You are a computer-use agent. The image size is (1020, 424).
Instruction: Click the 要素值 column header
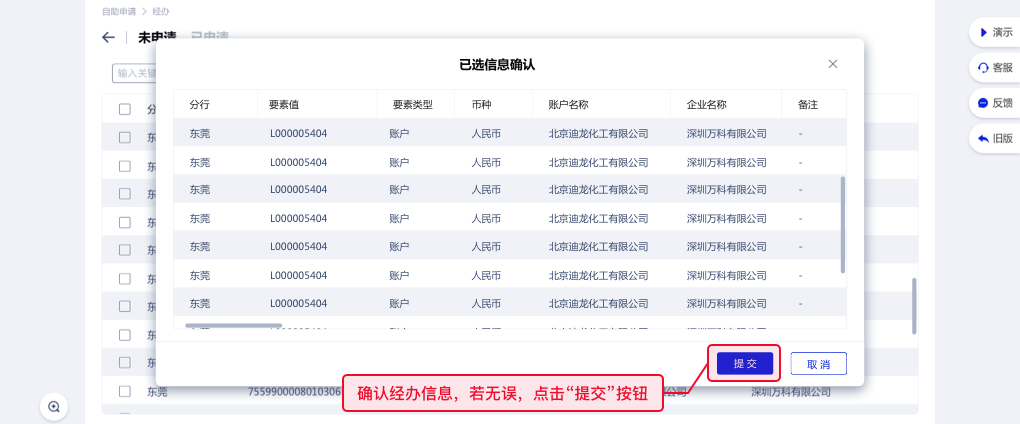[285, 104]
